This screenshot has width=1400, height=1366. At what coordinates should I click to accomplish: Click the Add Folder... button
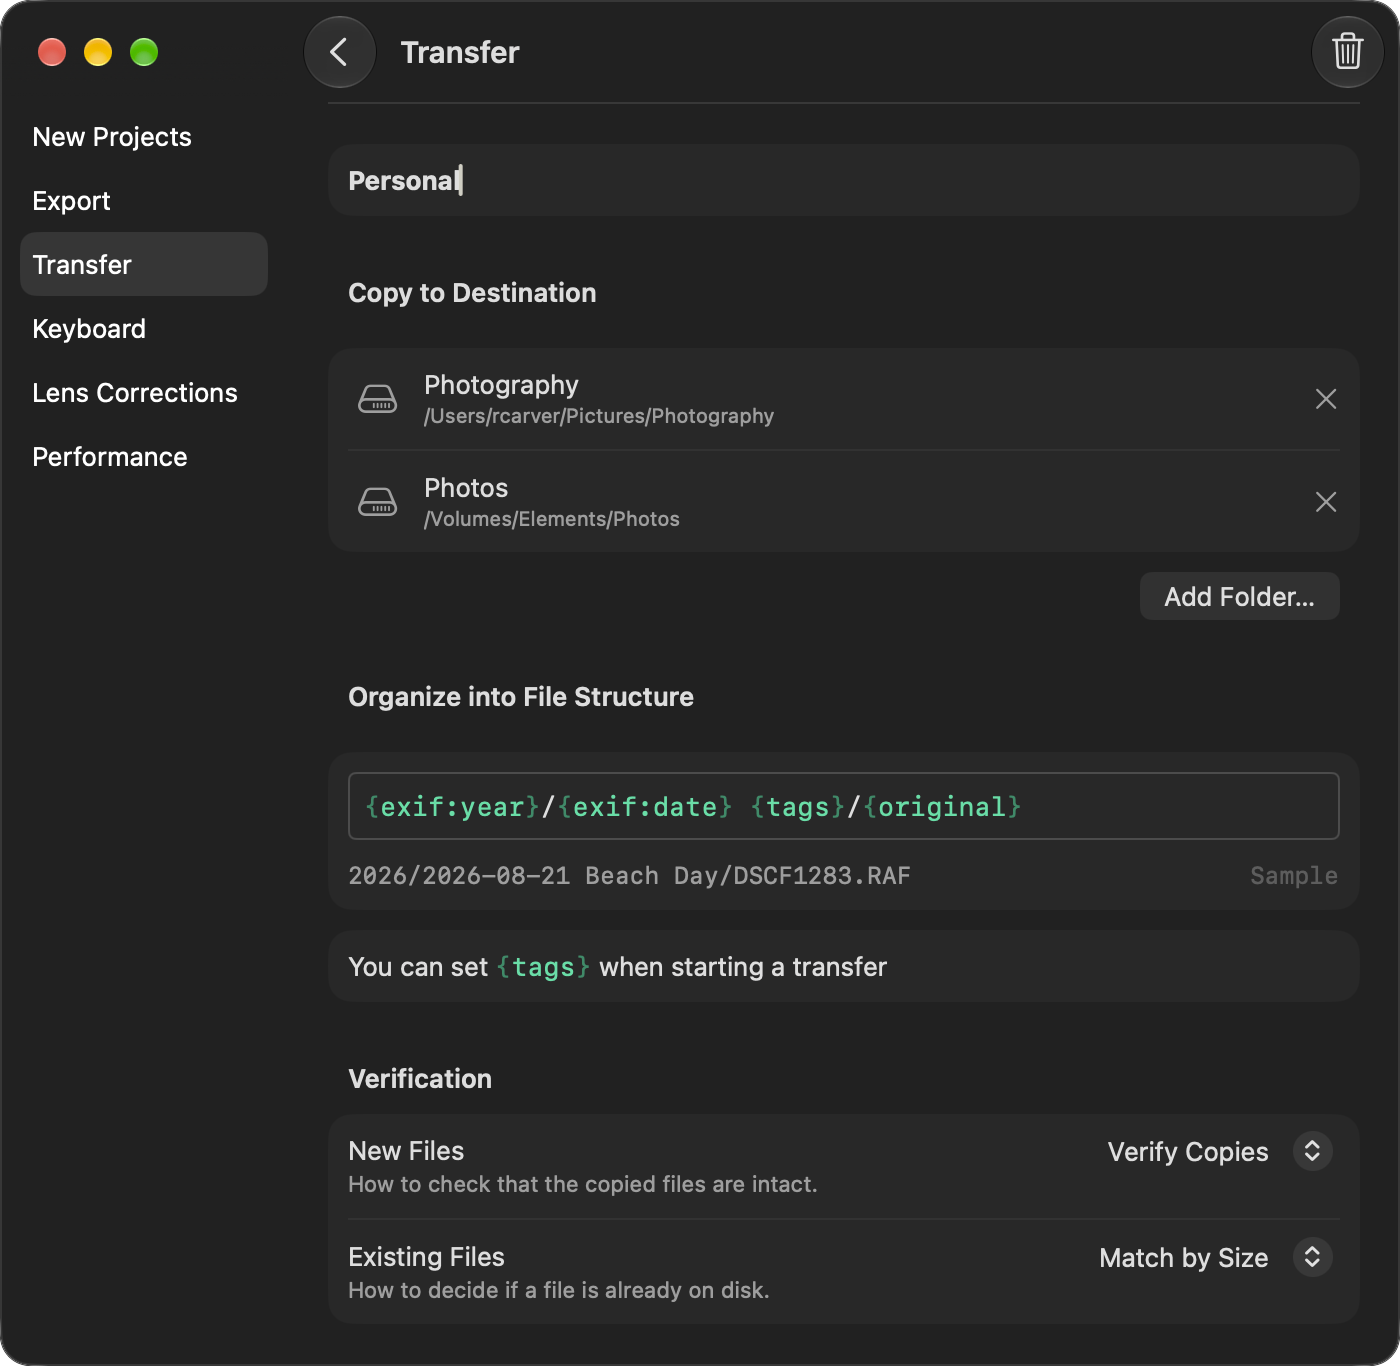(1239, 596)
